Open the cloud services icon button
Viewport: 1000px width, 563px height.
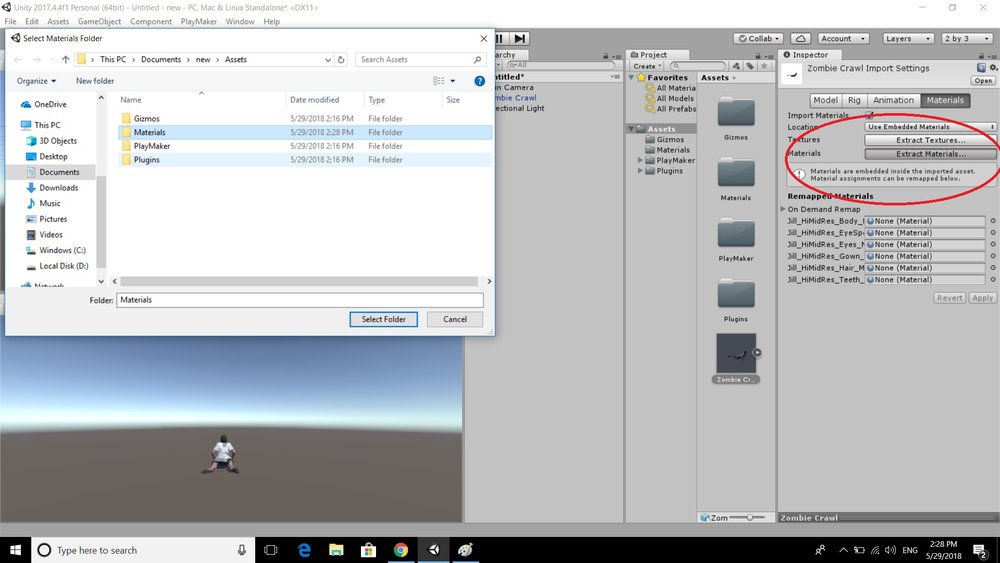(x=800, y=38)
